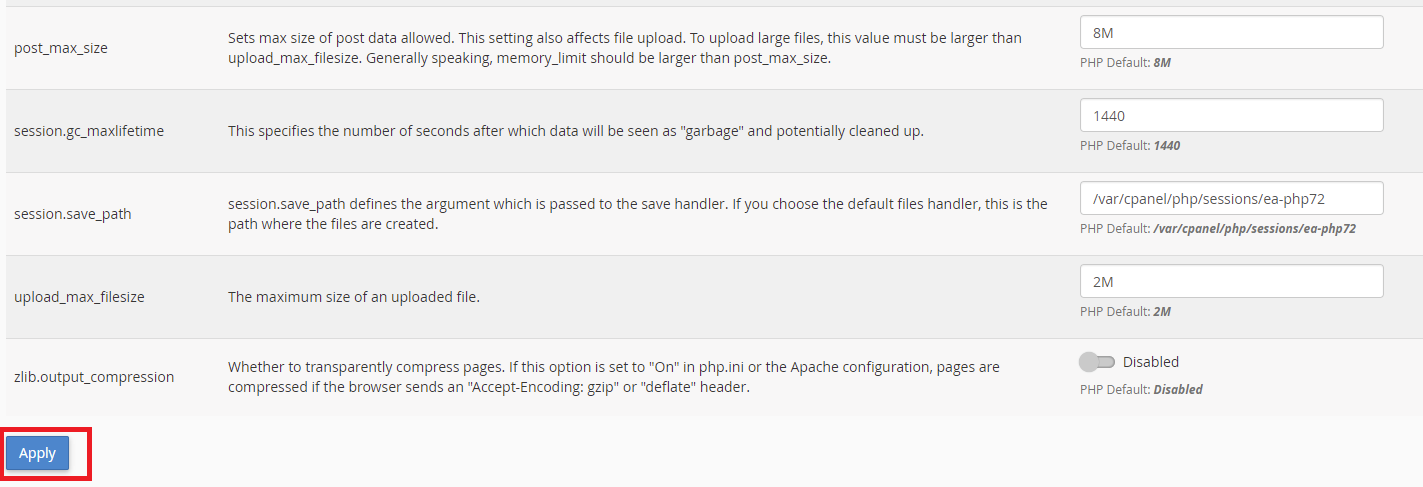
Task: Click "The maximum size of an uploaded file" description
Action: pyautogui.click(x=354, y=297)
